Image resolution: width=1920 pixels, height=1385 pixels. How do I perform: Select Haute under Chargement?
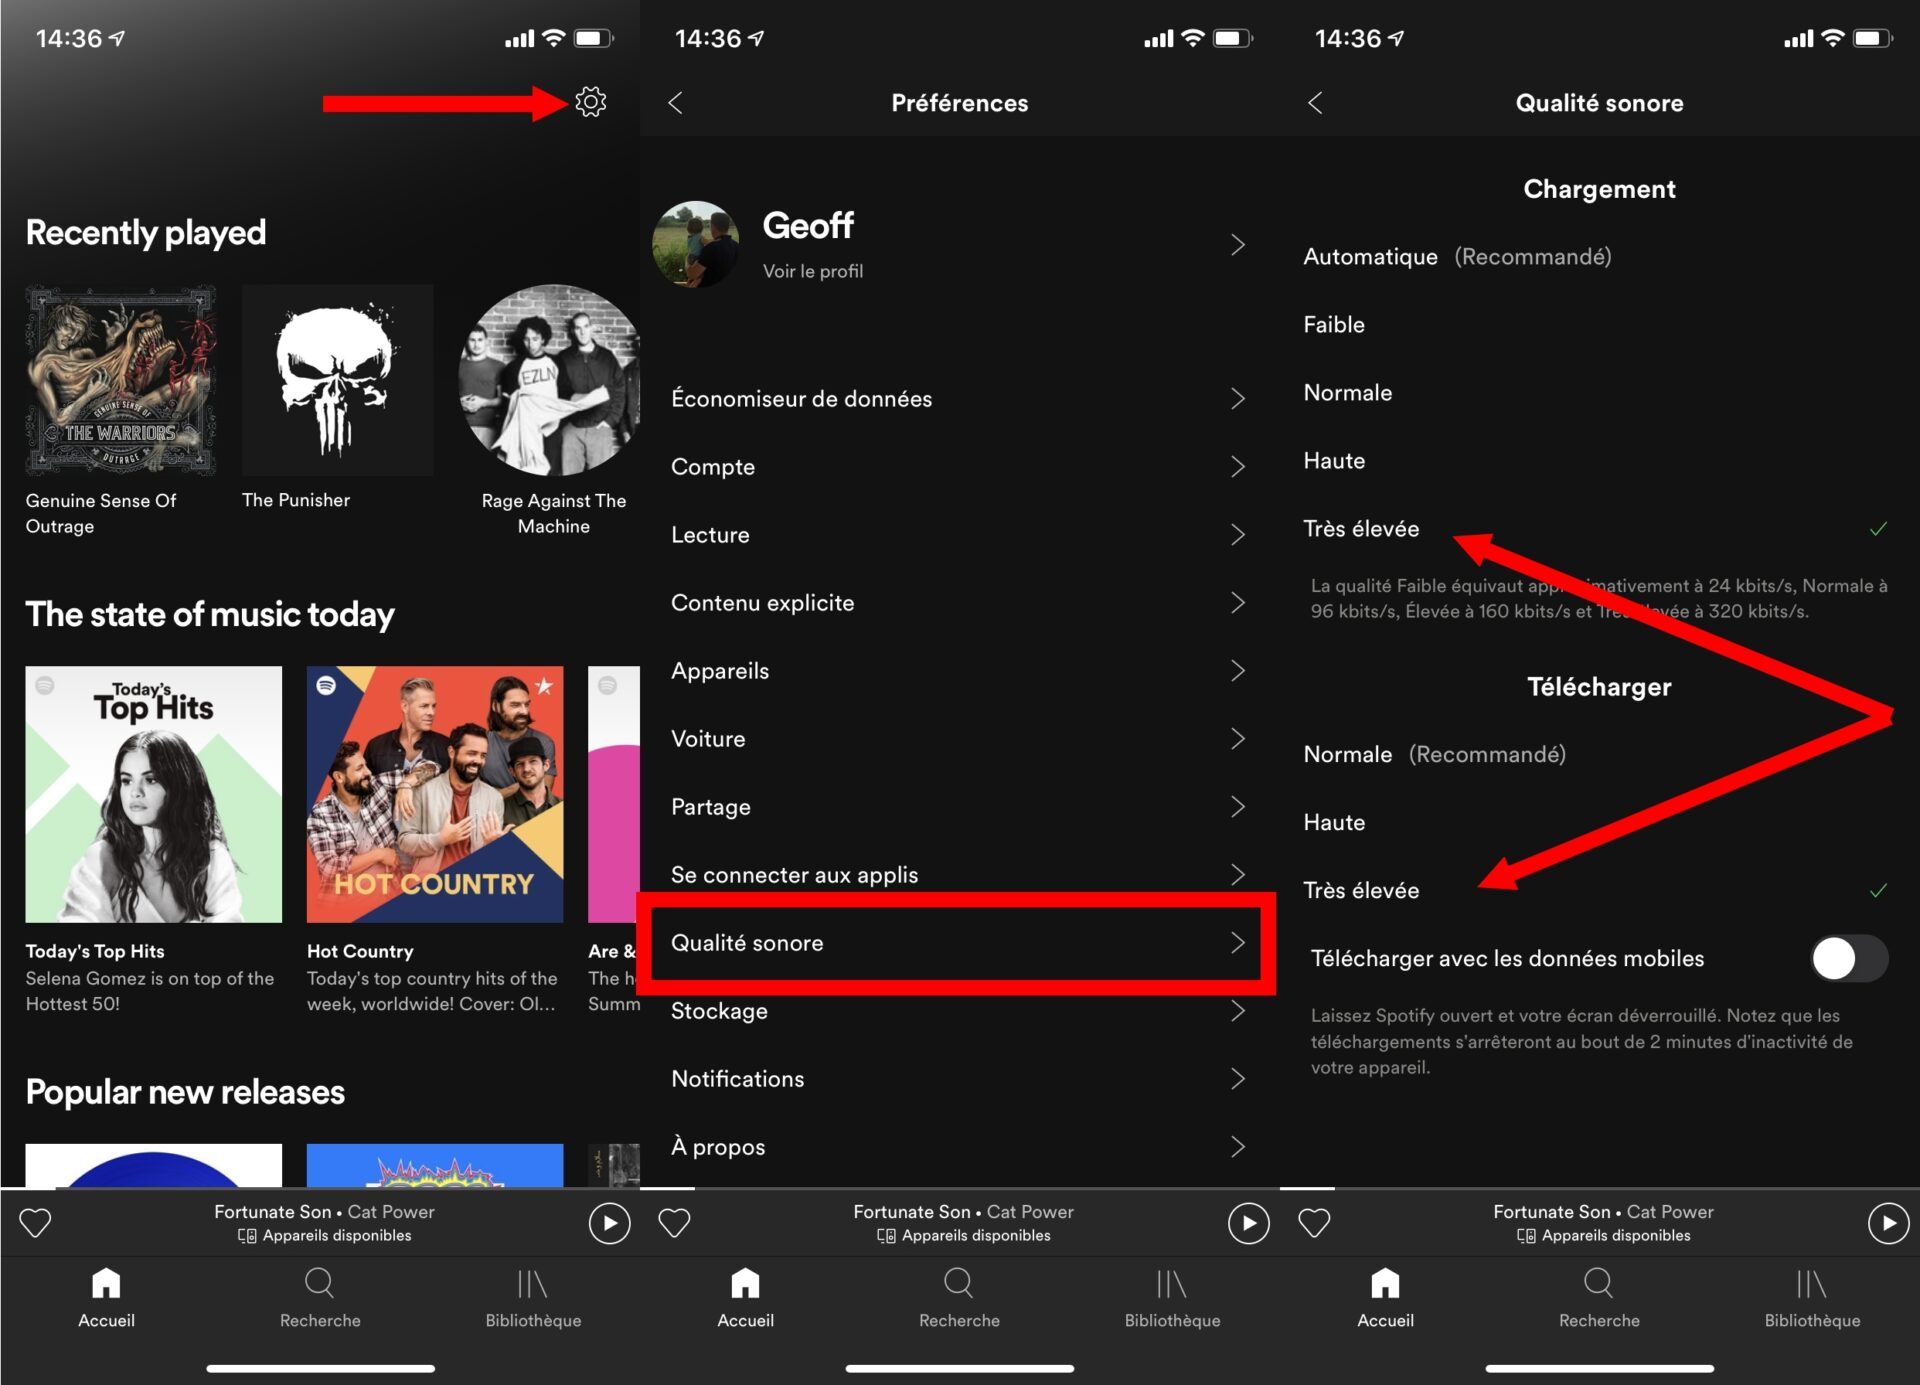[x=1599, y=461]
